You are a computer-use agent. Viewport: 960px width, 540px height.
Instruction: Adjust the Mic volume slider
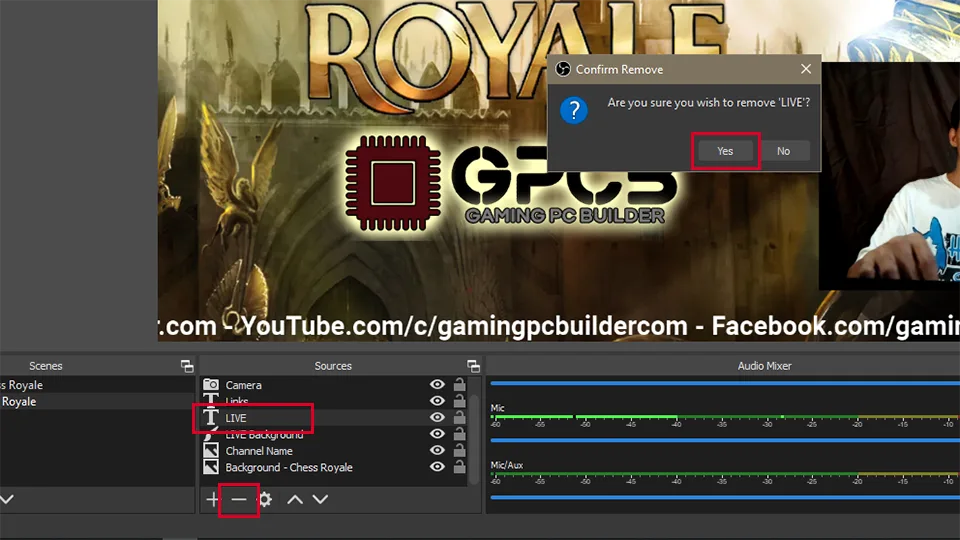(x=725, y=440)
